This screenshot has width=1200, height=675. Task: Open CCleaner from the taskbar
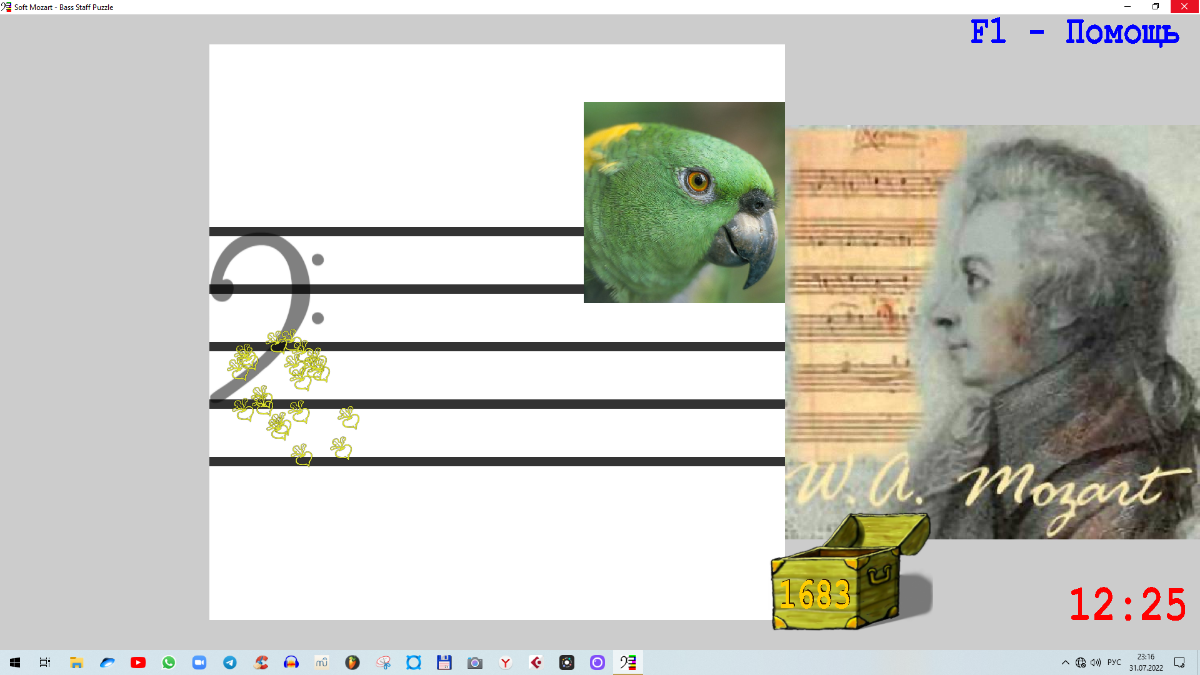[x=261, y=662]
